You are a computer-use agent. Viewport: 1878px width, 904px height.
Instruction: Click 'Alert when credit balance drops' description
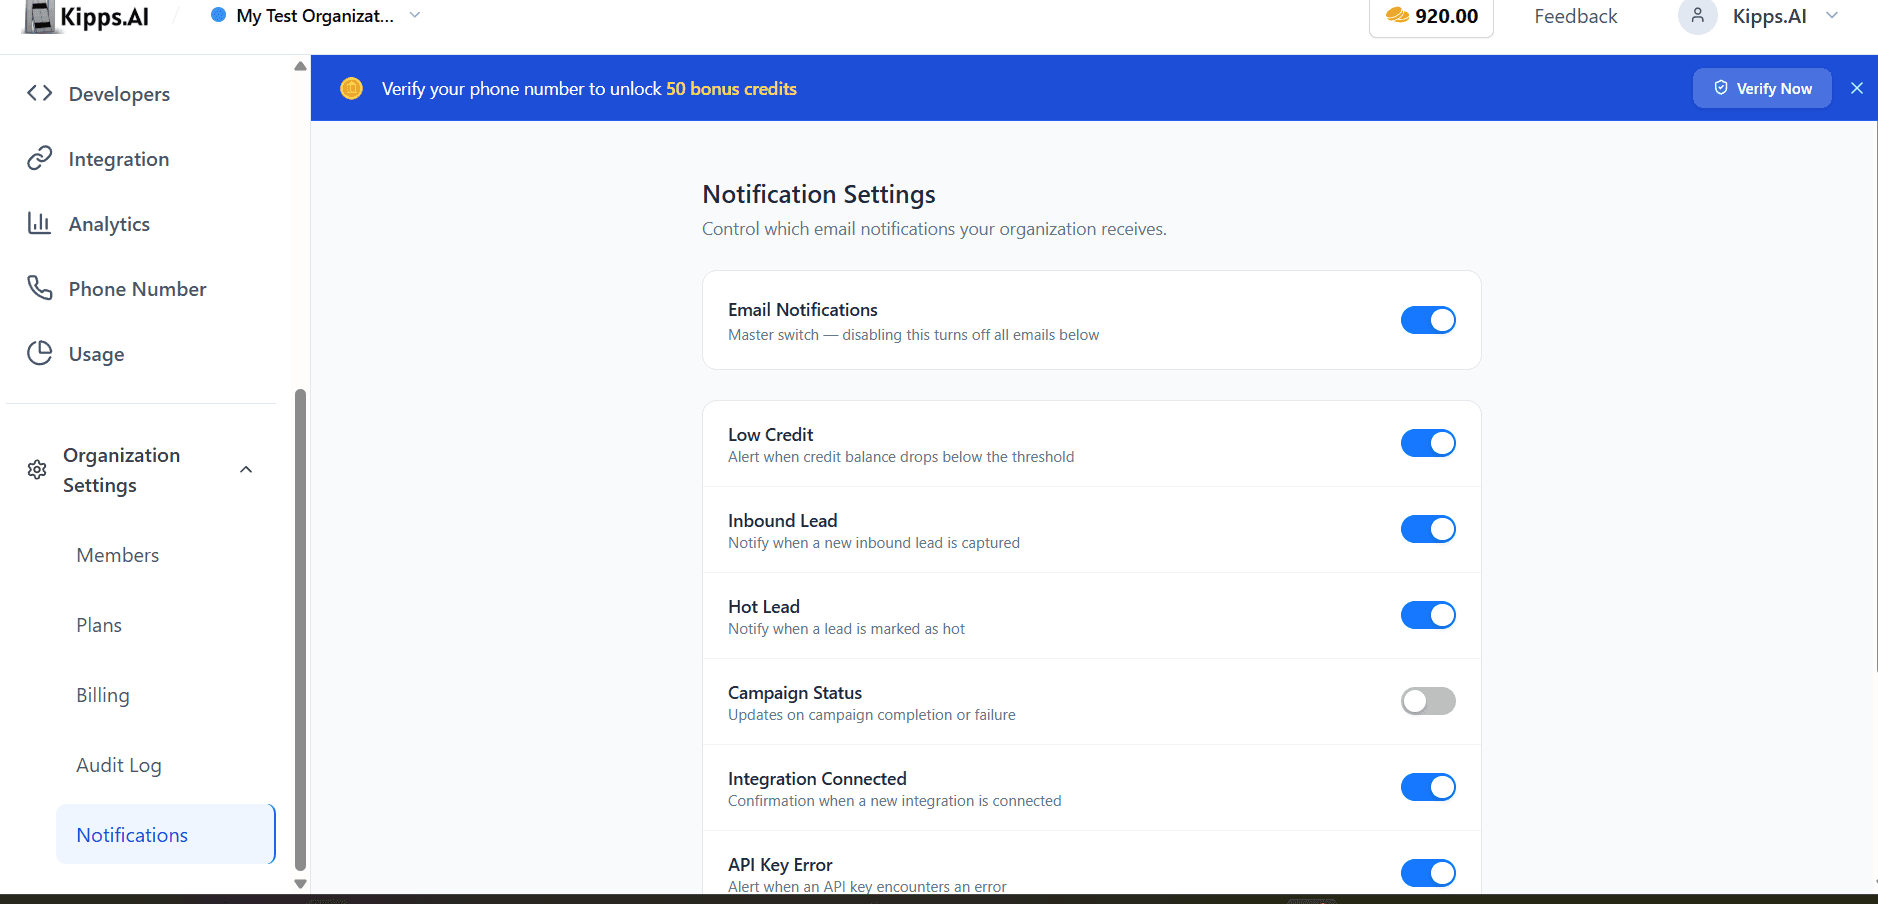(901, 457)
